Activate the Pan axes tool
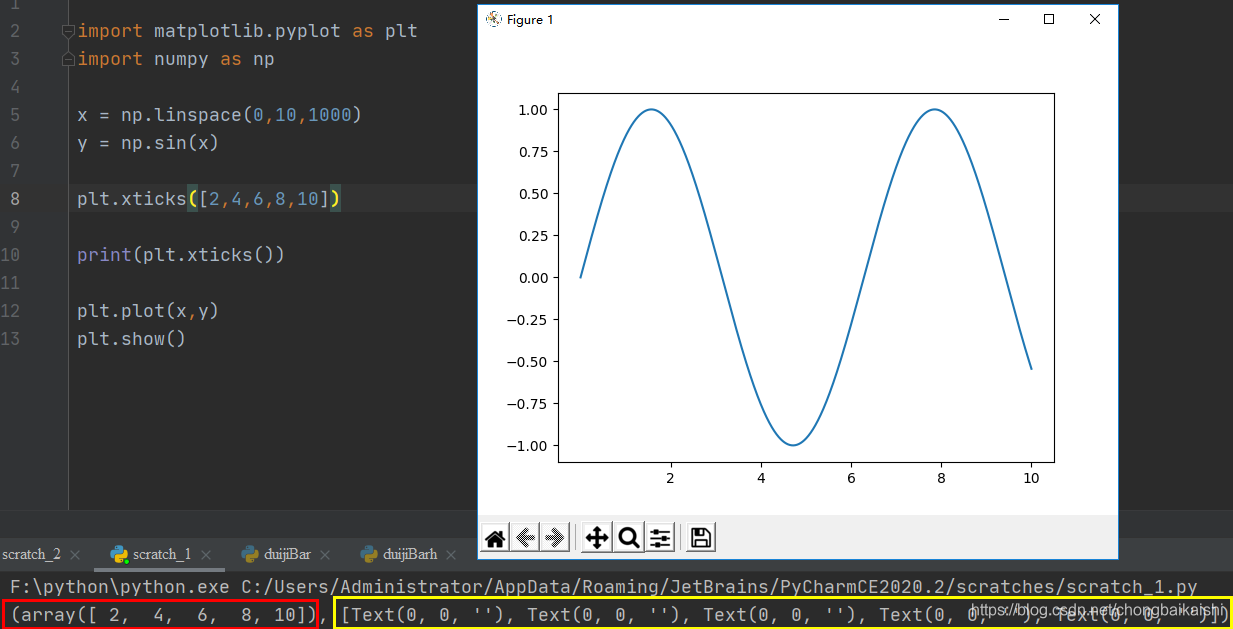 [597, 538]
